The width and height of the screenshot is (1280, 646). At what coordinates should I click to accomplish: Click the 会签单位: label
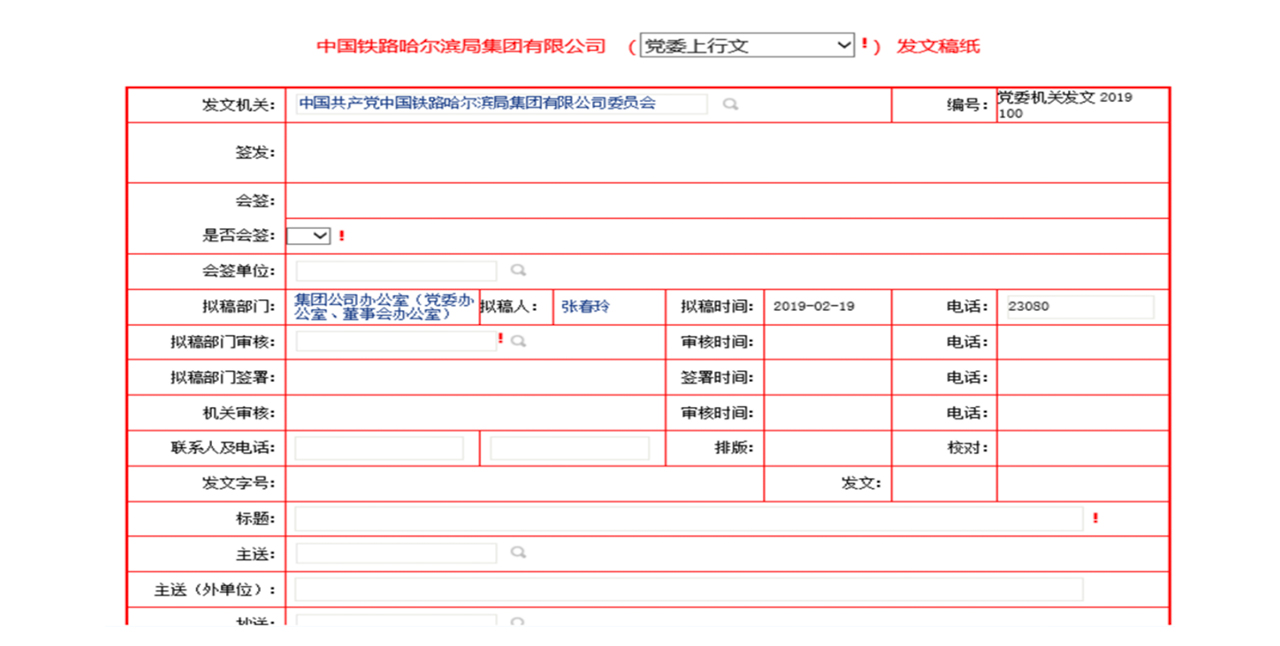[x=238, y=271]
